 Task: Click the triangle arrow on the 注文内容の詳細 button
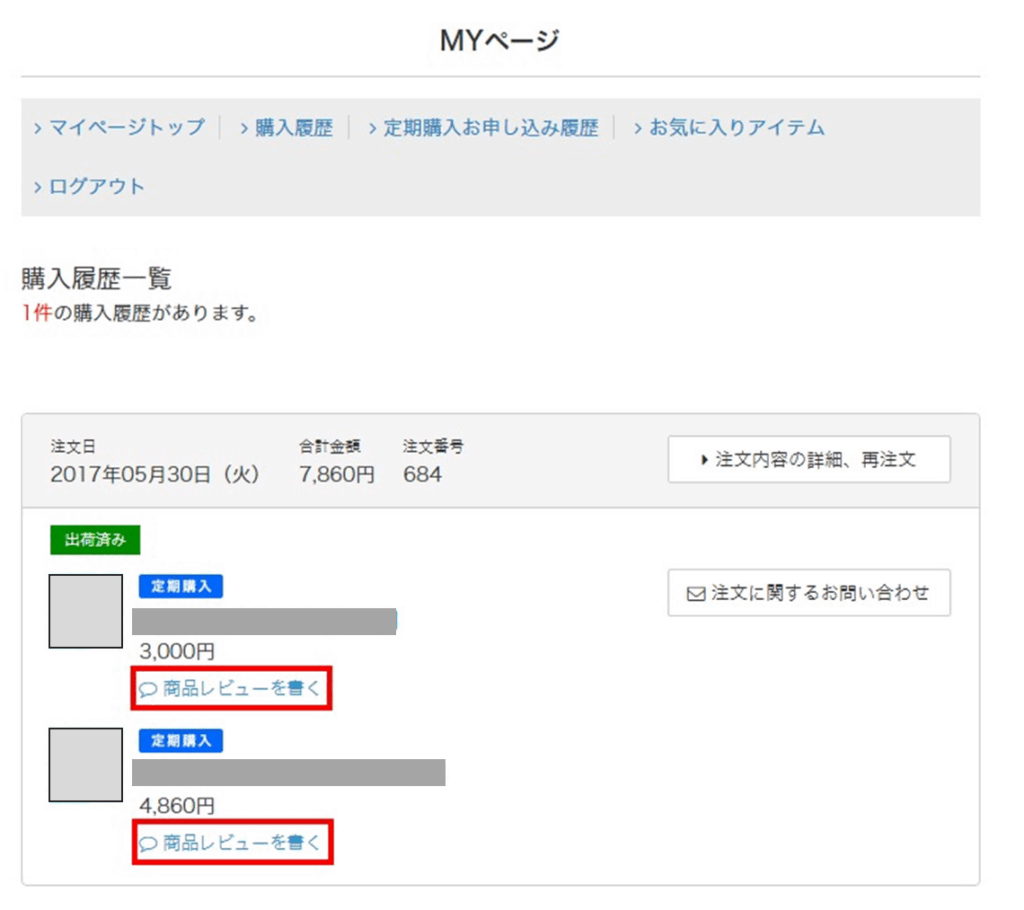click(x=704, y=460)
